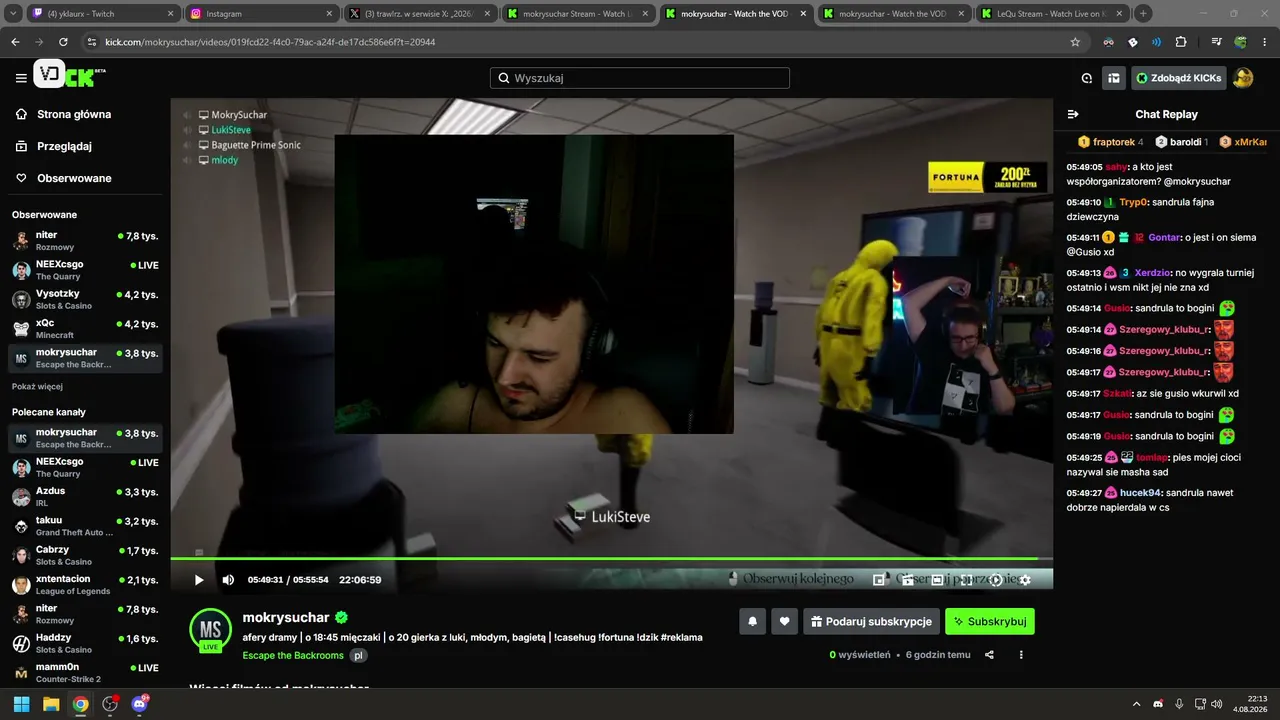Click Podaruj subskrypcje gift button

coord(871,621)
